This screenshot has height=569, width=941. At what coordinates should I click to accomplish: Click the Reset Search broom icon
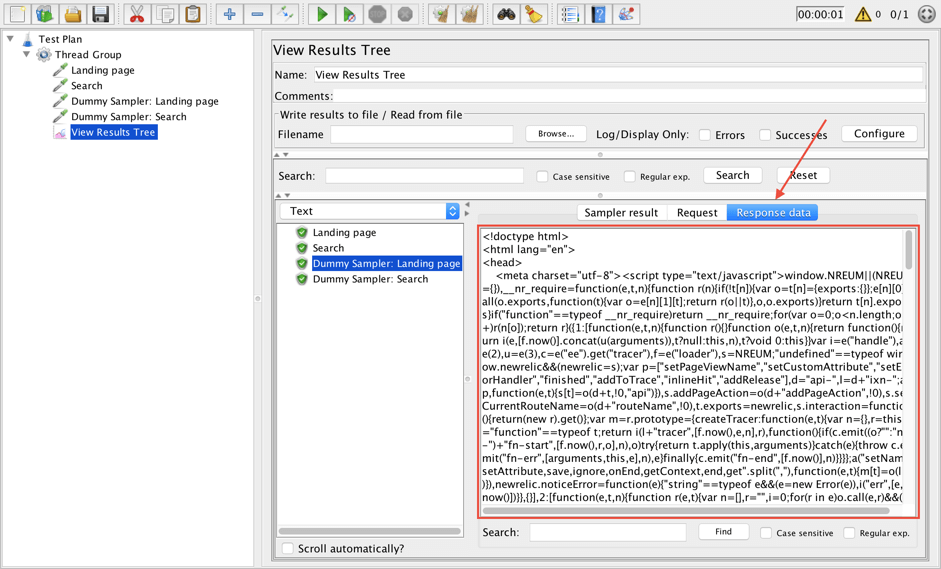click(x=534, y=14)
